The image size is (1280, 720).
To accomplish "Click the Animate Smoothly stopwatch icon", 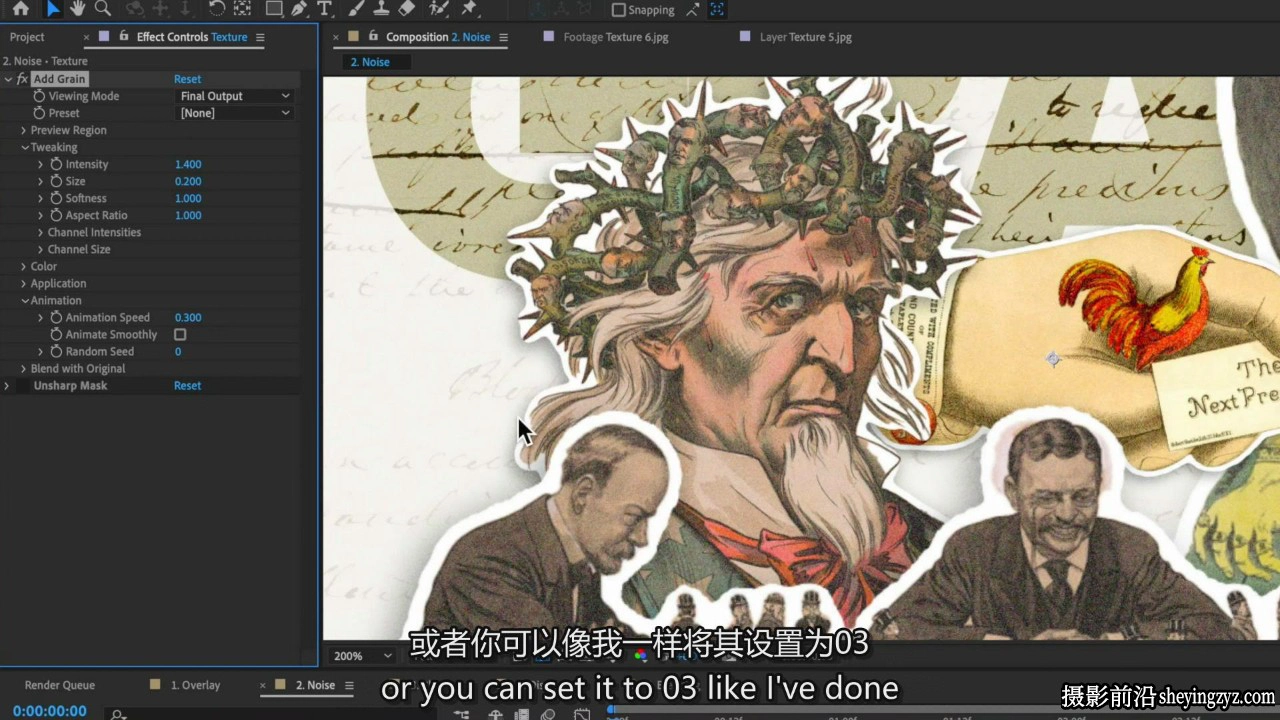I will coord(56,334).
